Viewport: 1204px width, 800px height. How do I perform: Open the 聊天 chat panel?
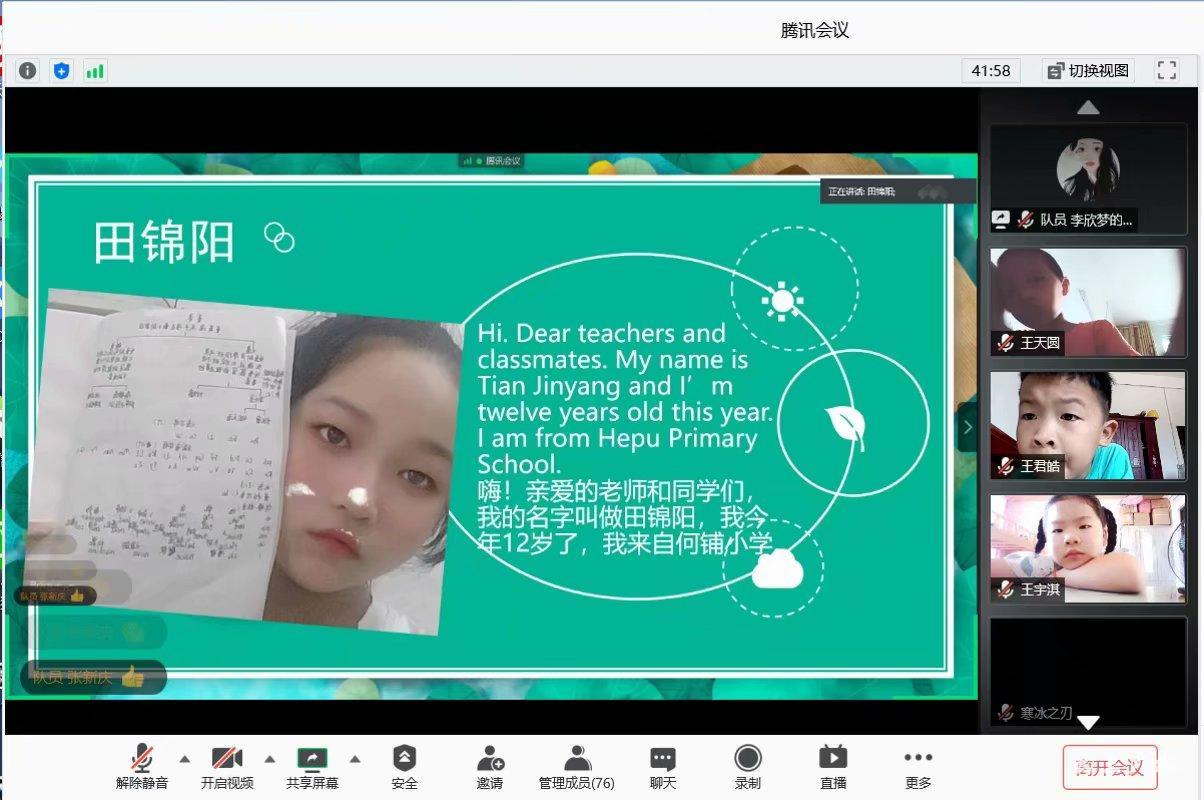[x=663, y=767]
